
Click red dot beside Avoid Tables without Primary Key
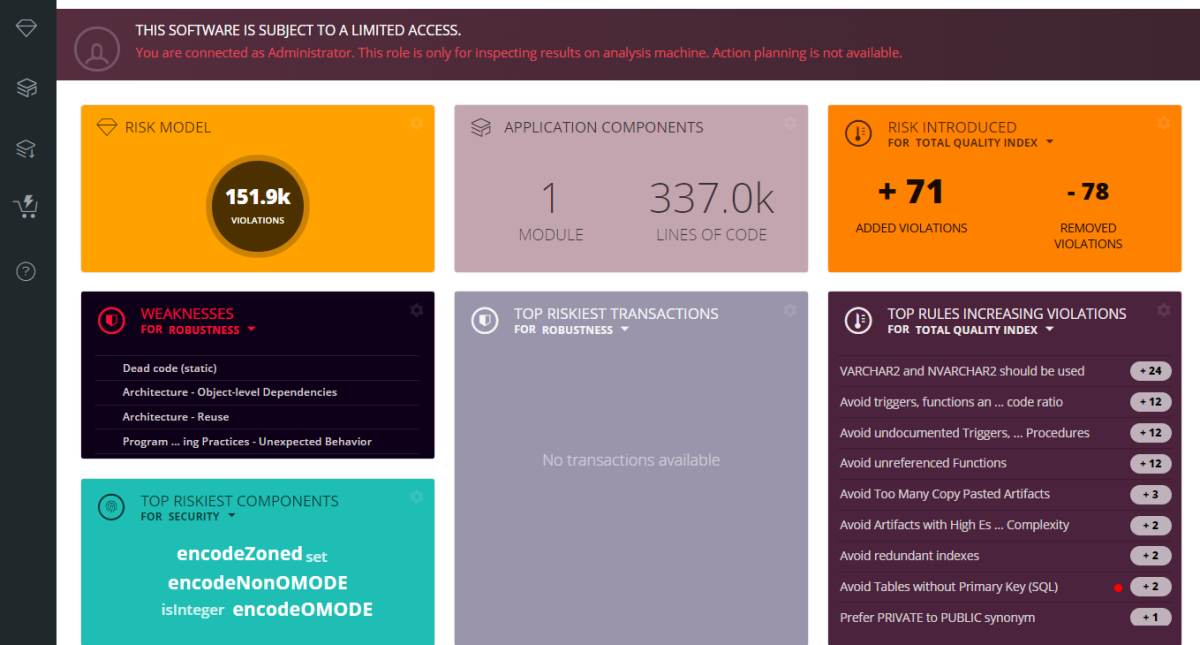pos(1118,588)
